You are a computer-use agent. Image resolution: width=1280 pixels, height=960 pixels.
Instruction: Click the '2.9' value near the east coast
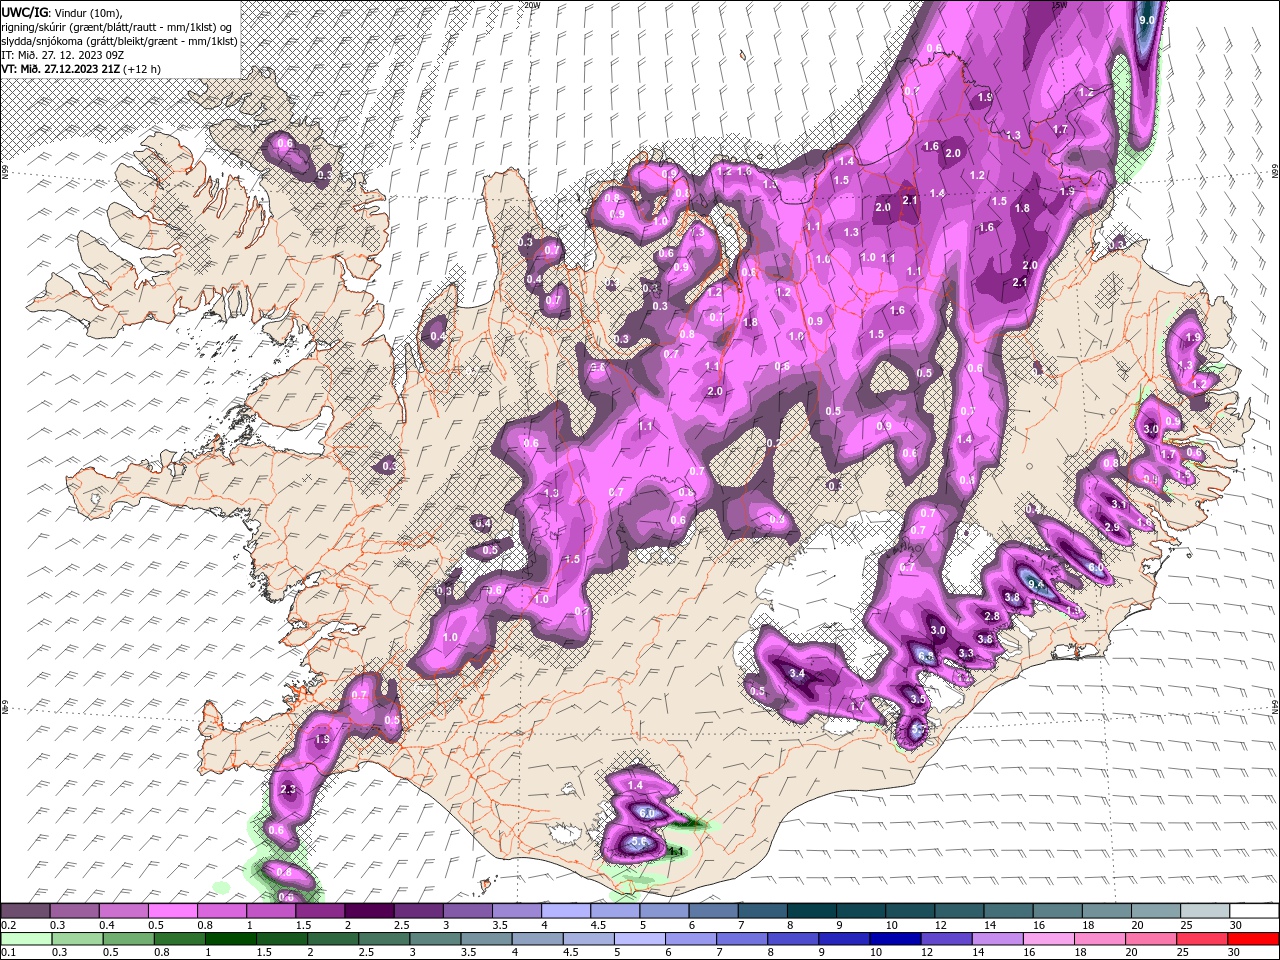click(1111, 527)
